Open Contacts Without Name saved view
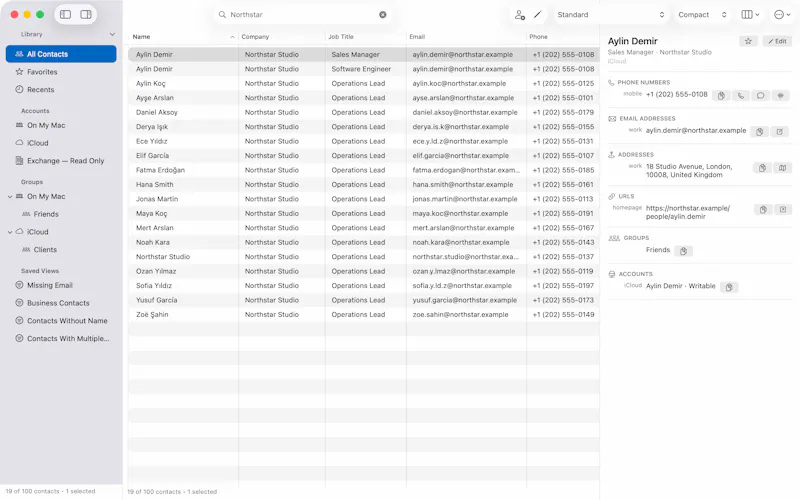The width and height of the screenshot is (800, 500). coord(61,321)
